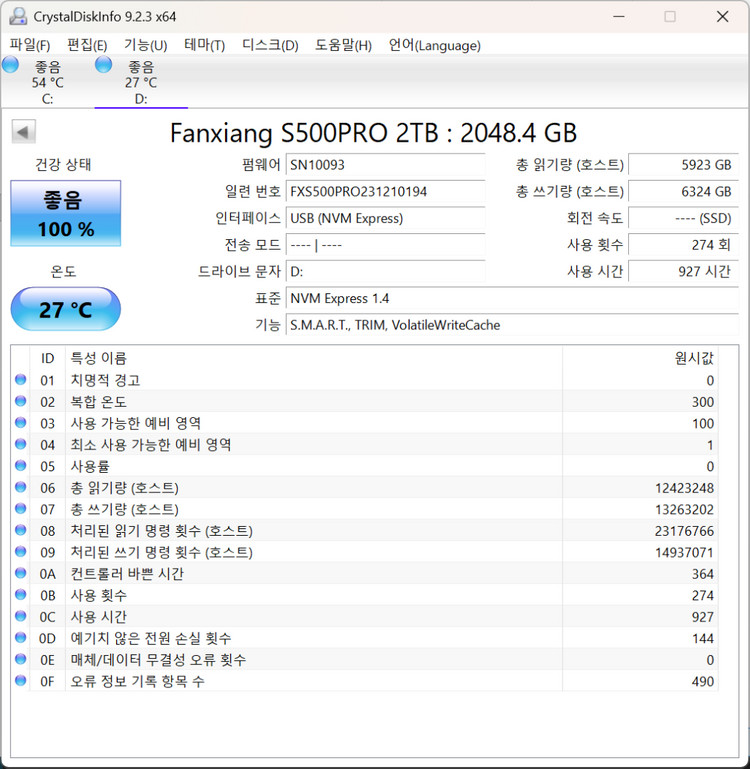Click the 원시값 column header
750x769 pixels.
(x=640, y=358)
